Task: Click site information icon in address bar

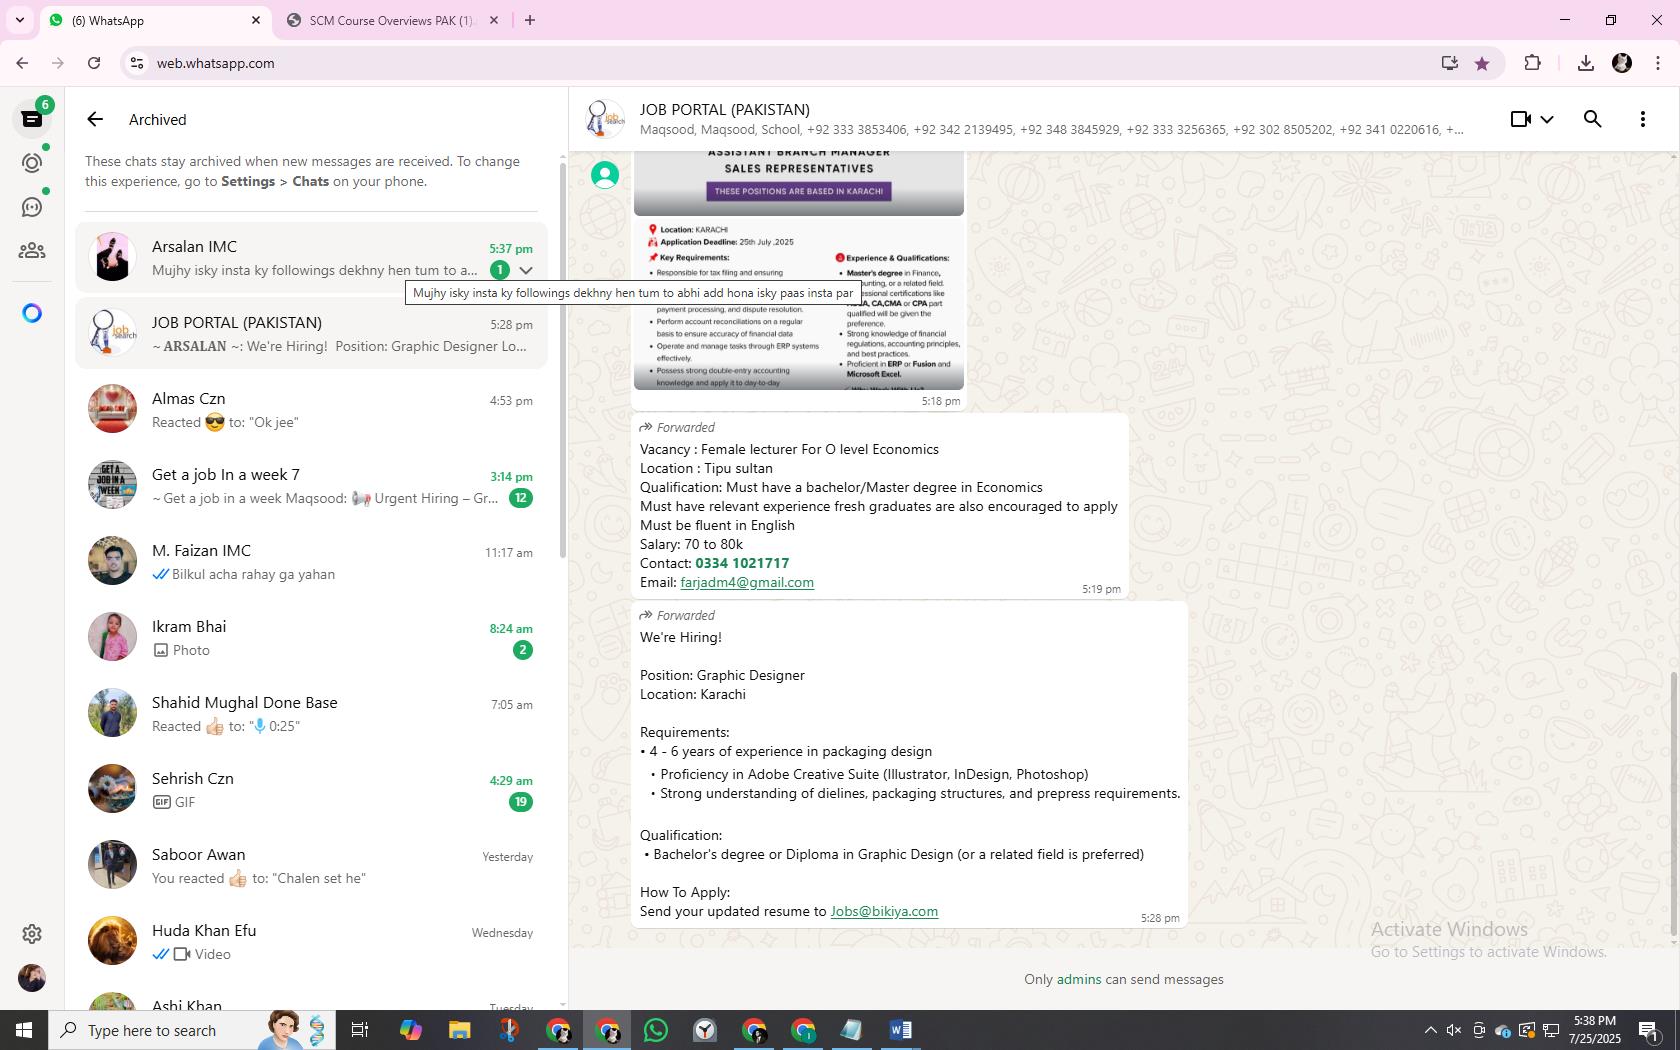Action: [x=137, y=63]
